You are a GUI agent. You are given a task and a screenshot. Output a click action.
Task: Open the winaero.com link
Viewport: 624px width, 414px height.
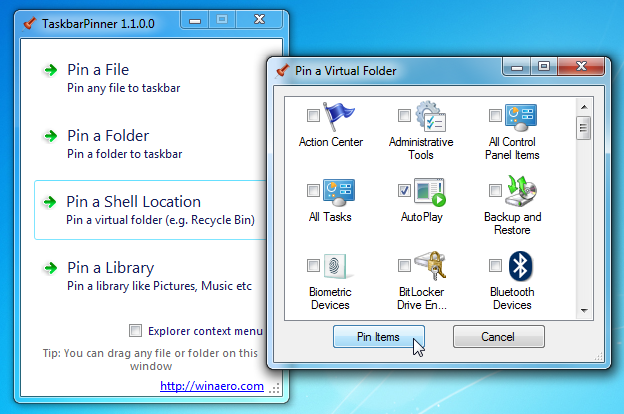click(x=212, y=386)
